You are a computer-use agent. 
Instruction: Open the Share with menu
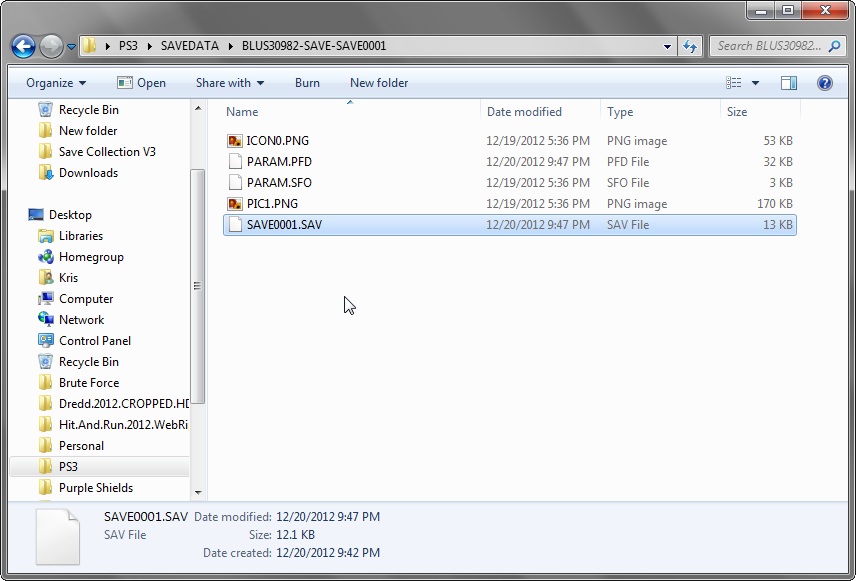click(x=230, y=83)
